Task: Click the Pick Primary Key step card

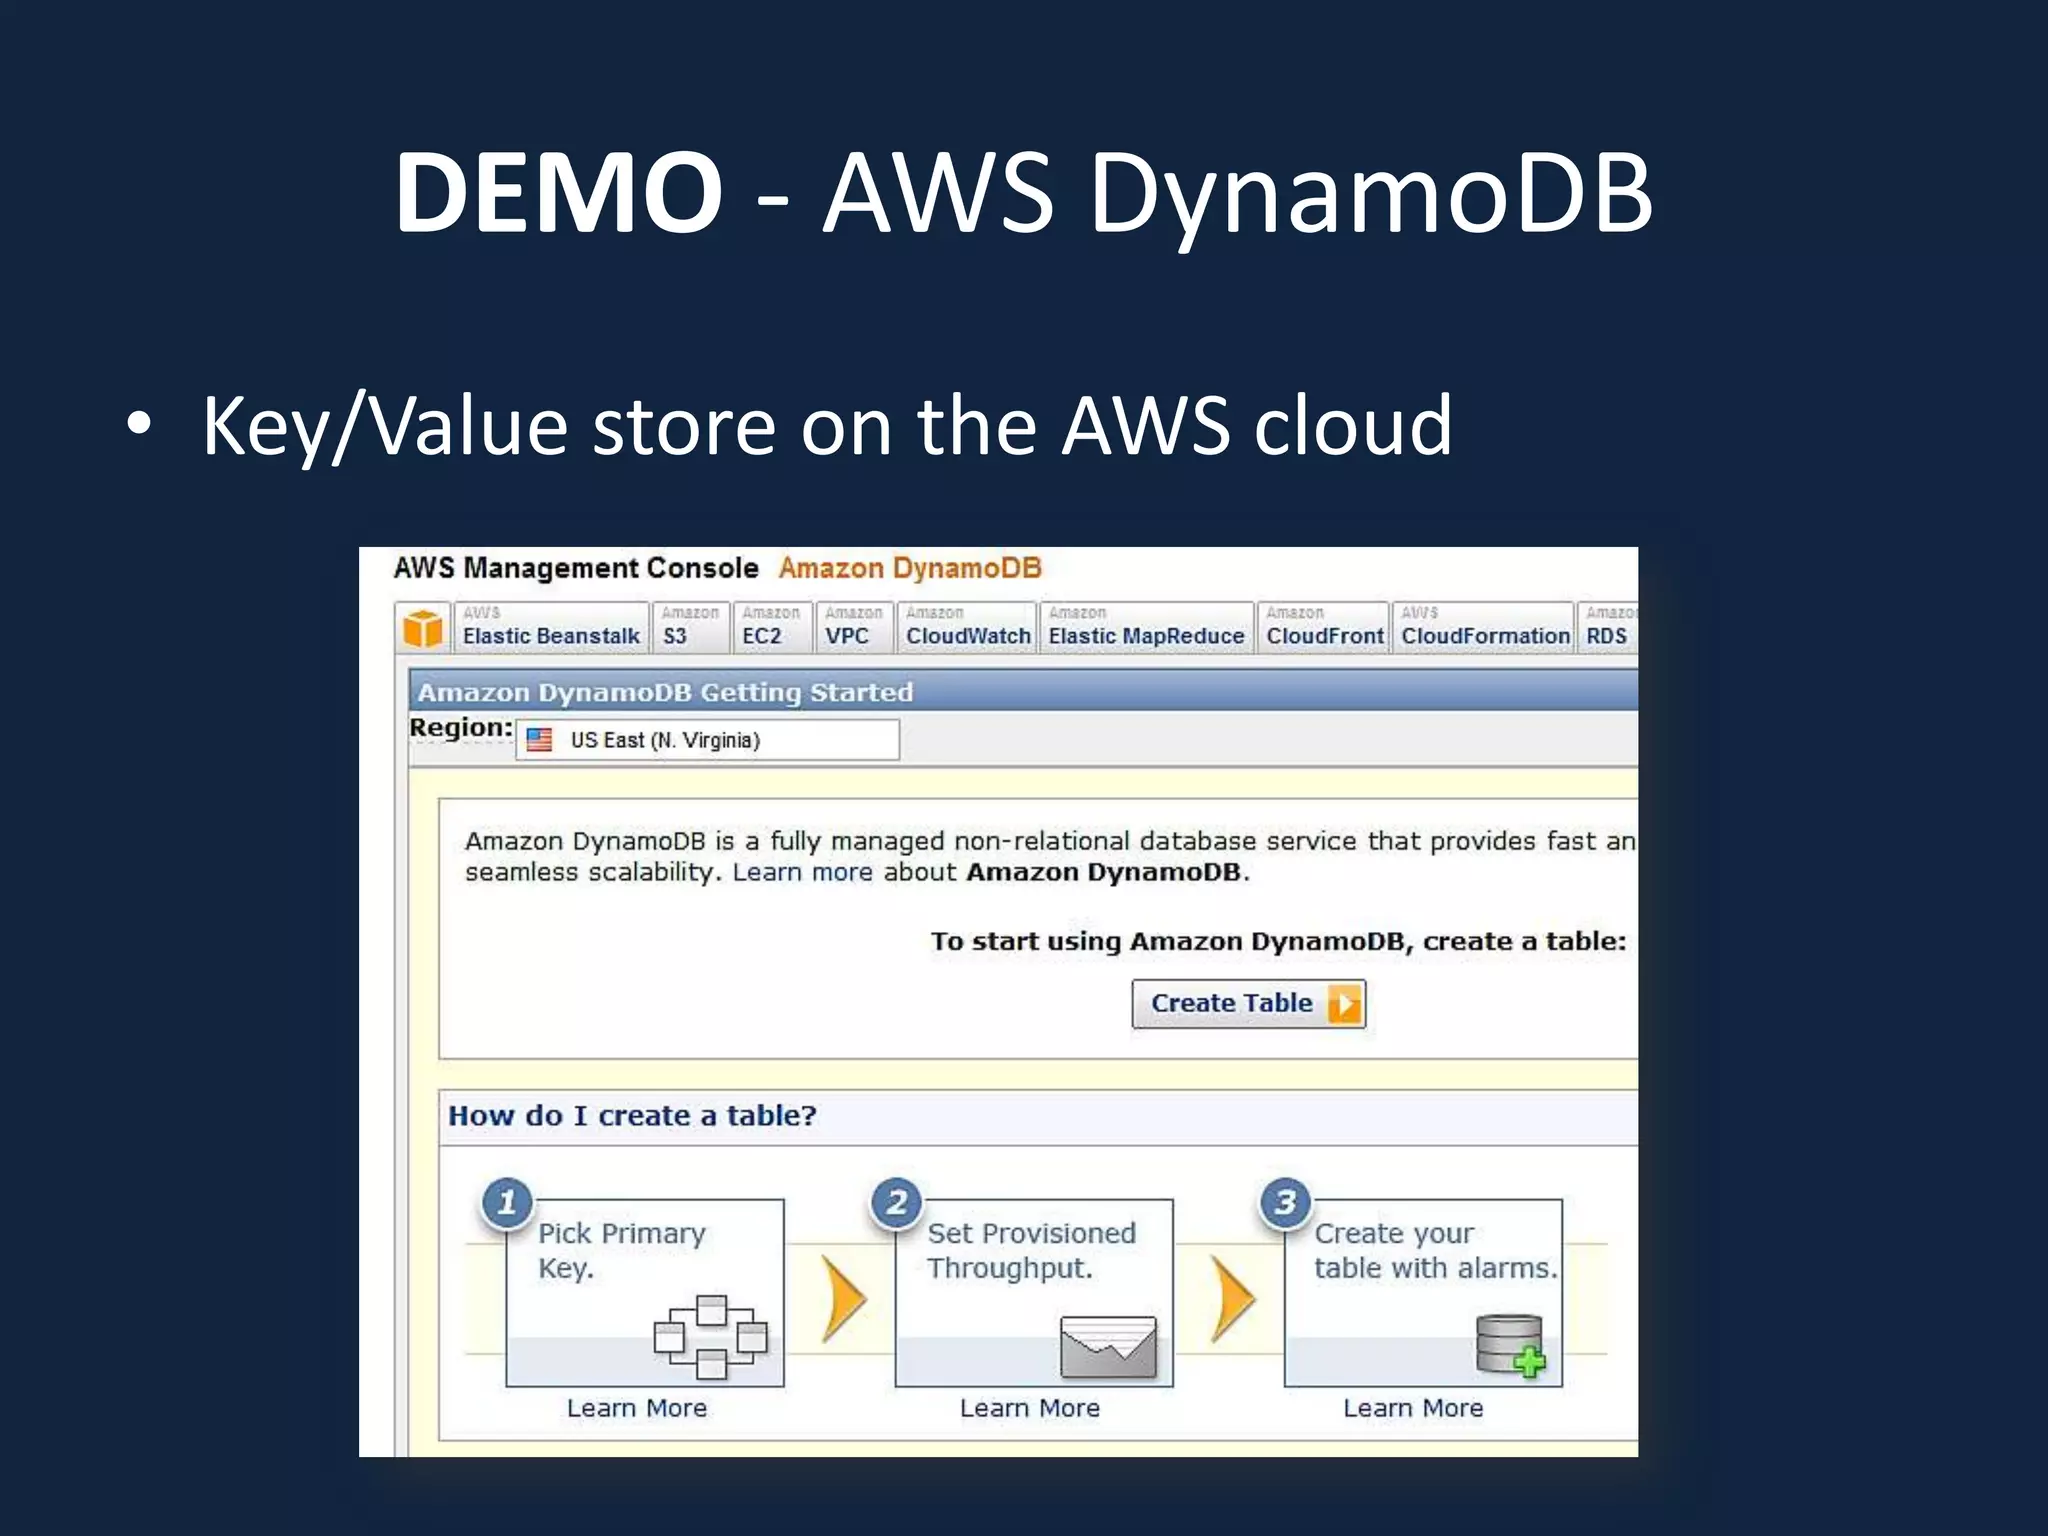Action: point(645,1293)
